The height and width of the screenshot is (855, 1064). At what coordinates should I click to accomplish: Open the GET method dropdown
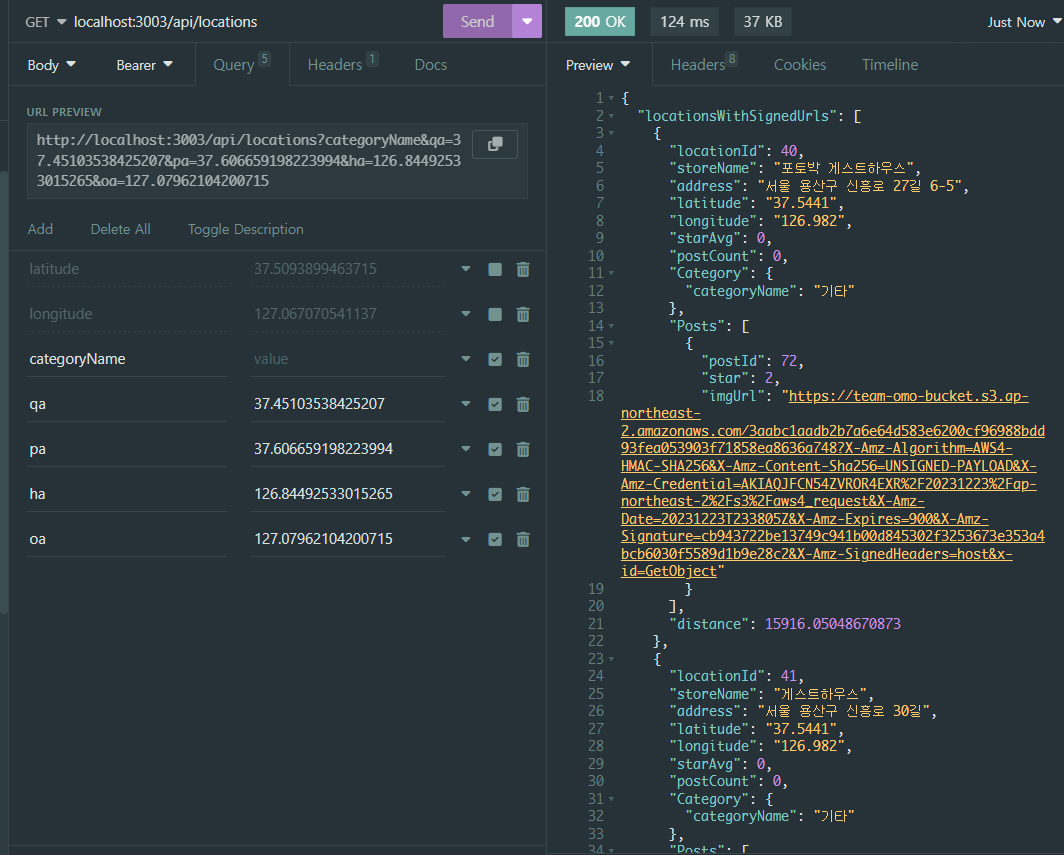tap(46, 22)
